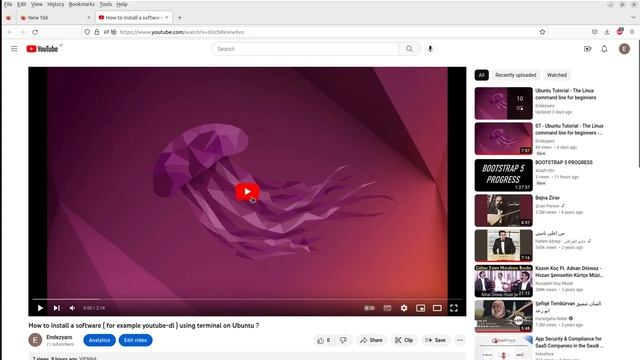This screenshot has height=360, width=640.
Task: Enter full screen mode
Action: 454,308
